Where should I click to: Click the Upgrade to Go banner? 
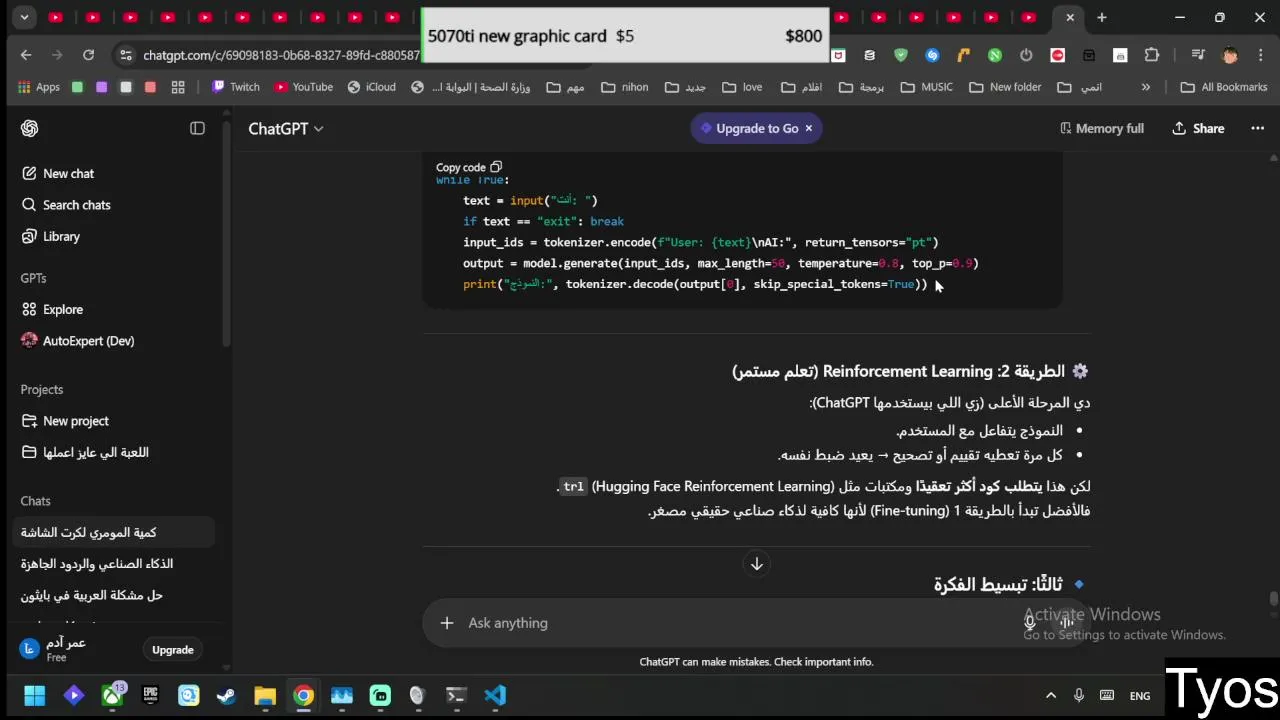coord(749,128)
